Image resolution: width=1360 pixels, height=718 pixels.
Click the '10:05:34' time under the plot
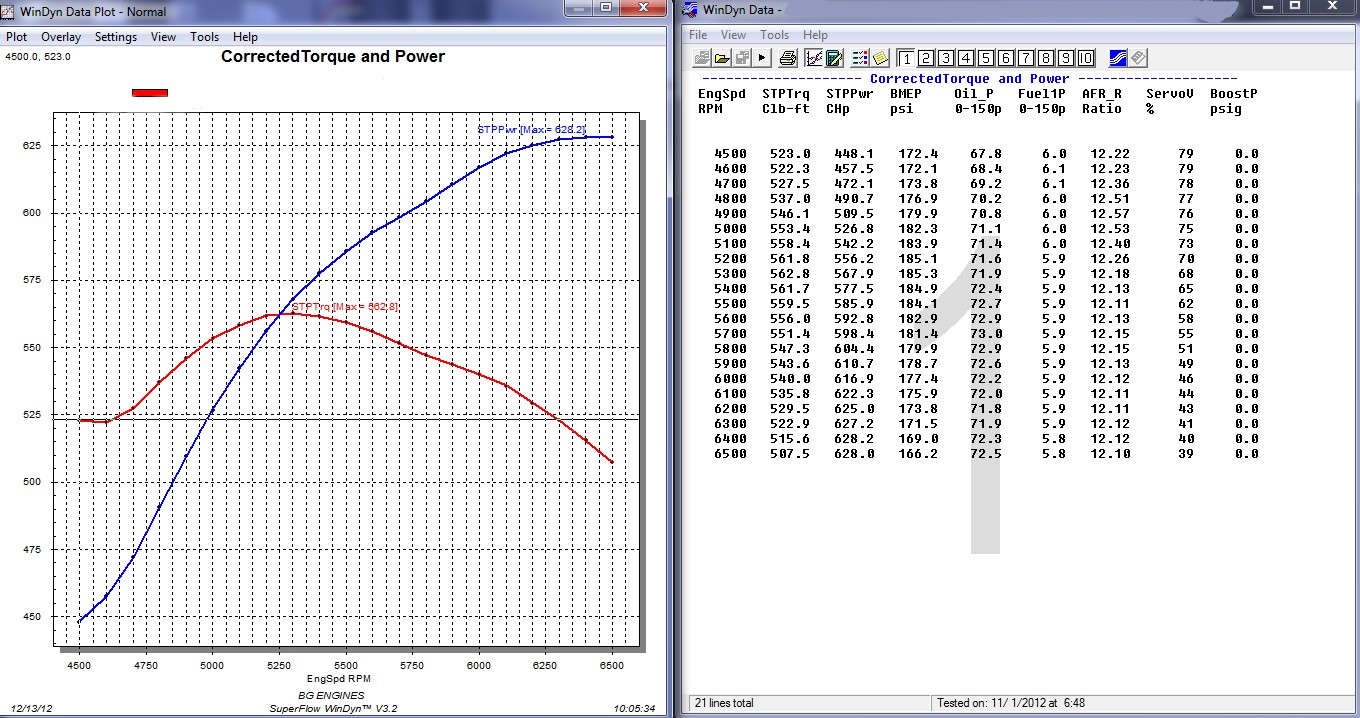point(634,709)
